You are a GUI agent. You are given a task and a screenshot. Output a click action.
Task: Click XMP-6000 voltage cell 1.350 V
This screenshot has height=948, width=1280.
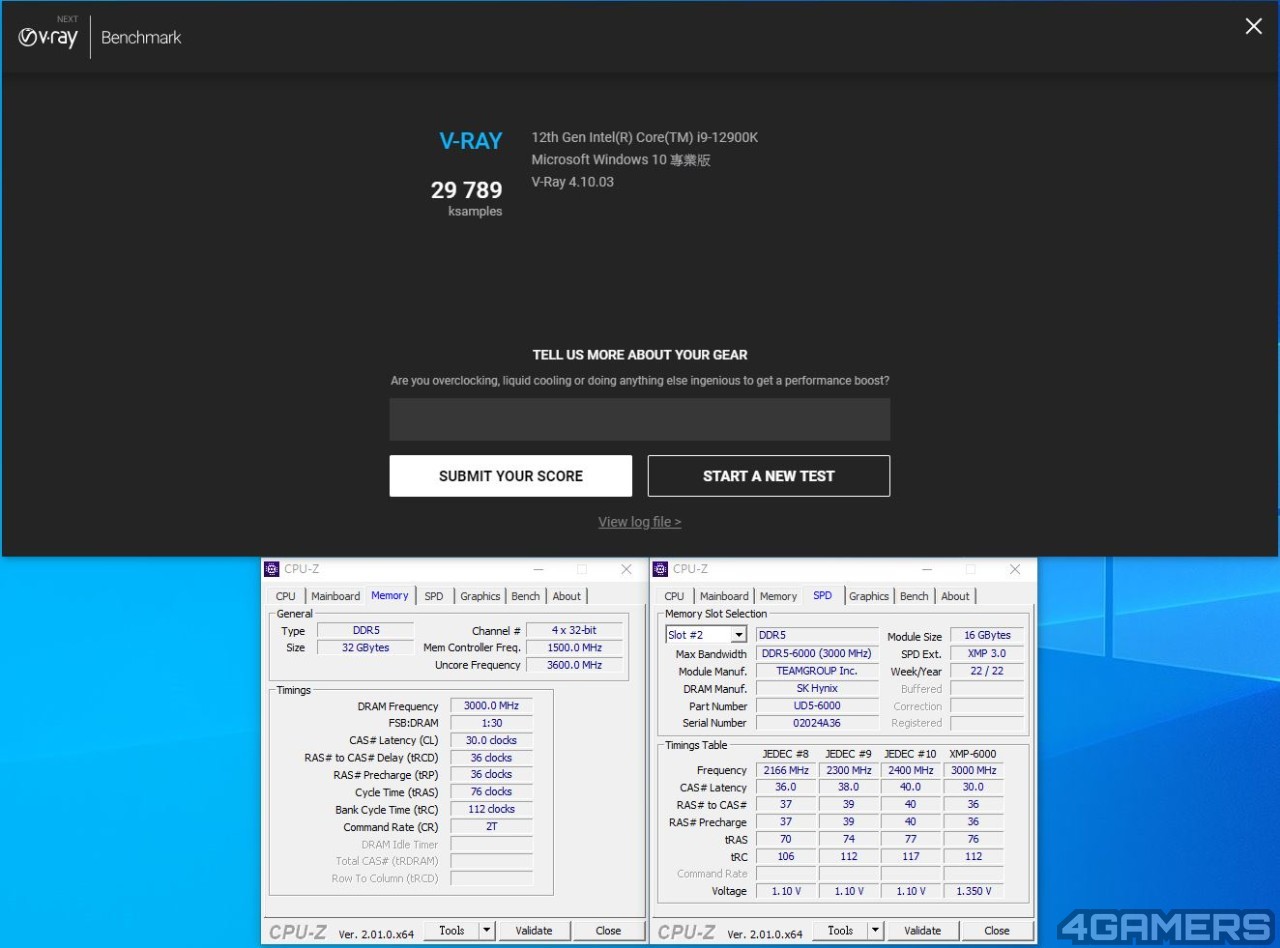click(x=973, y=891)
